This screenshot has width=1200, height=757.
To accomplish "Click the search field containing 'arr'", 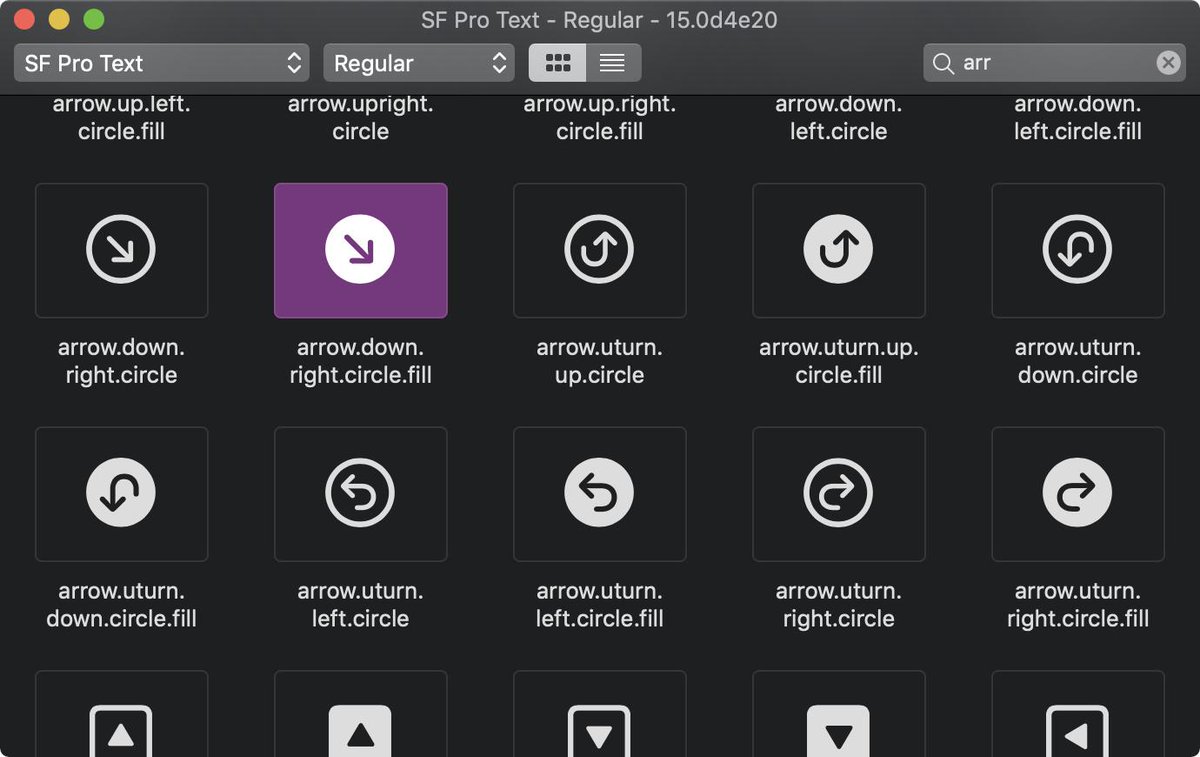I will [x=1054, y=63].
